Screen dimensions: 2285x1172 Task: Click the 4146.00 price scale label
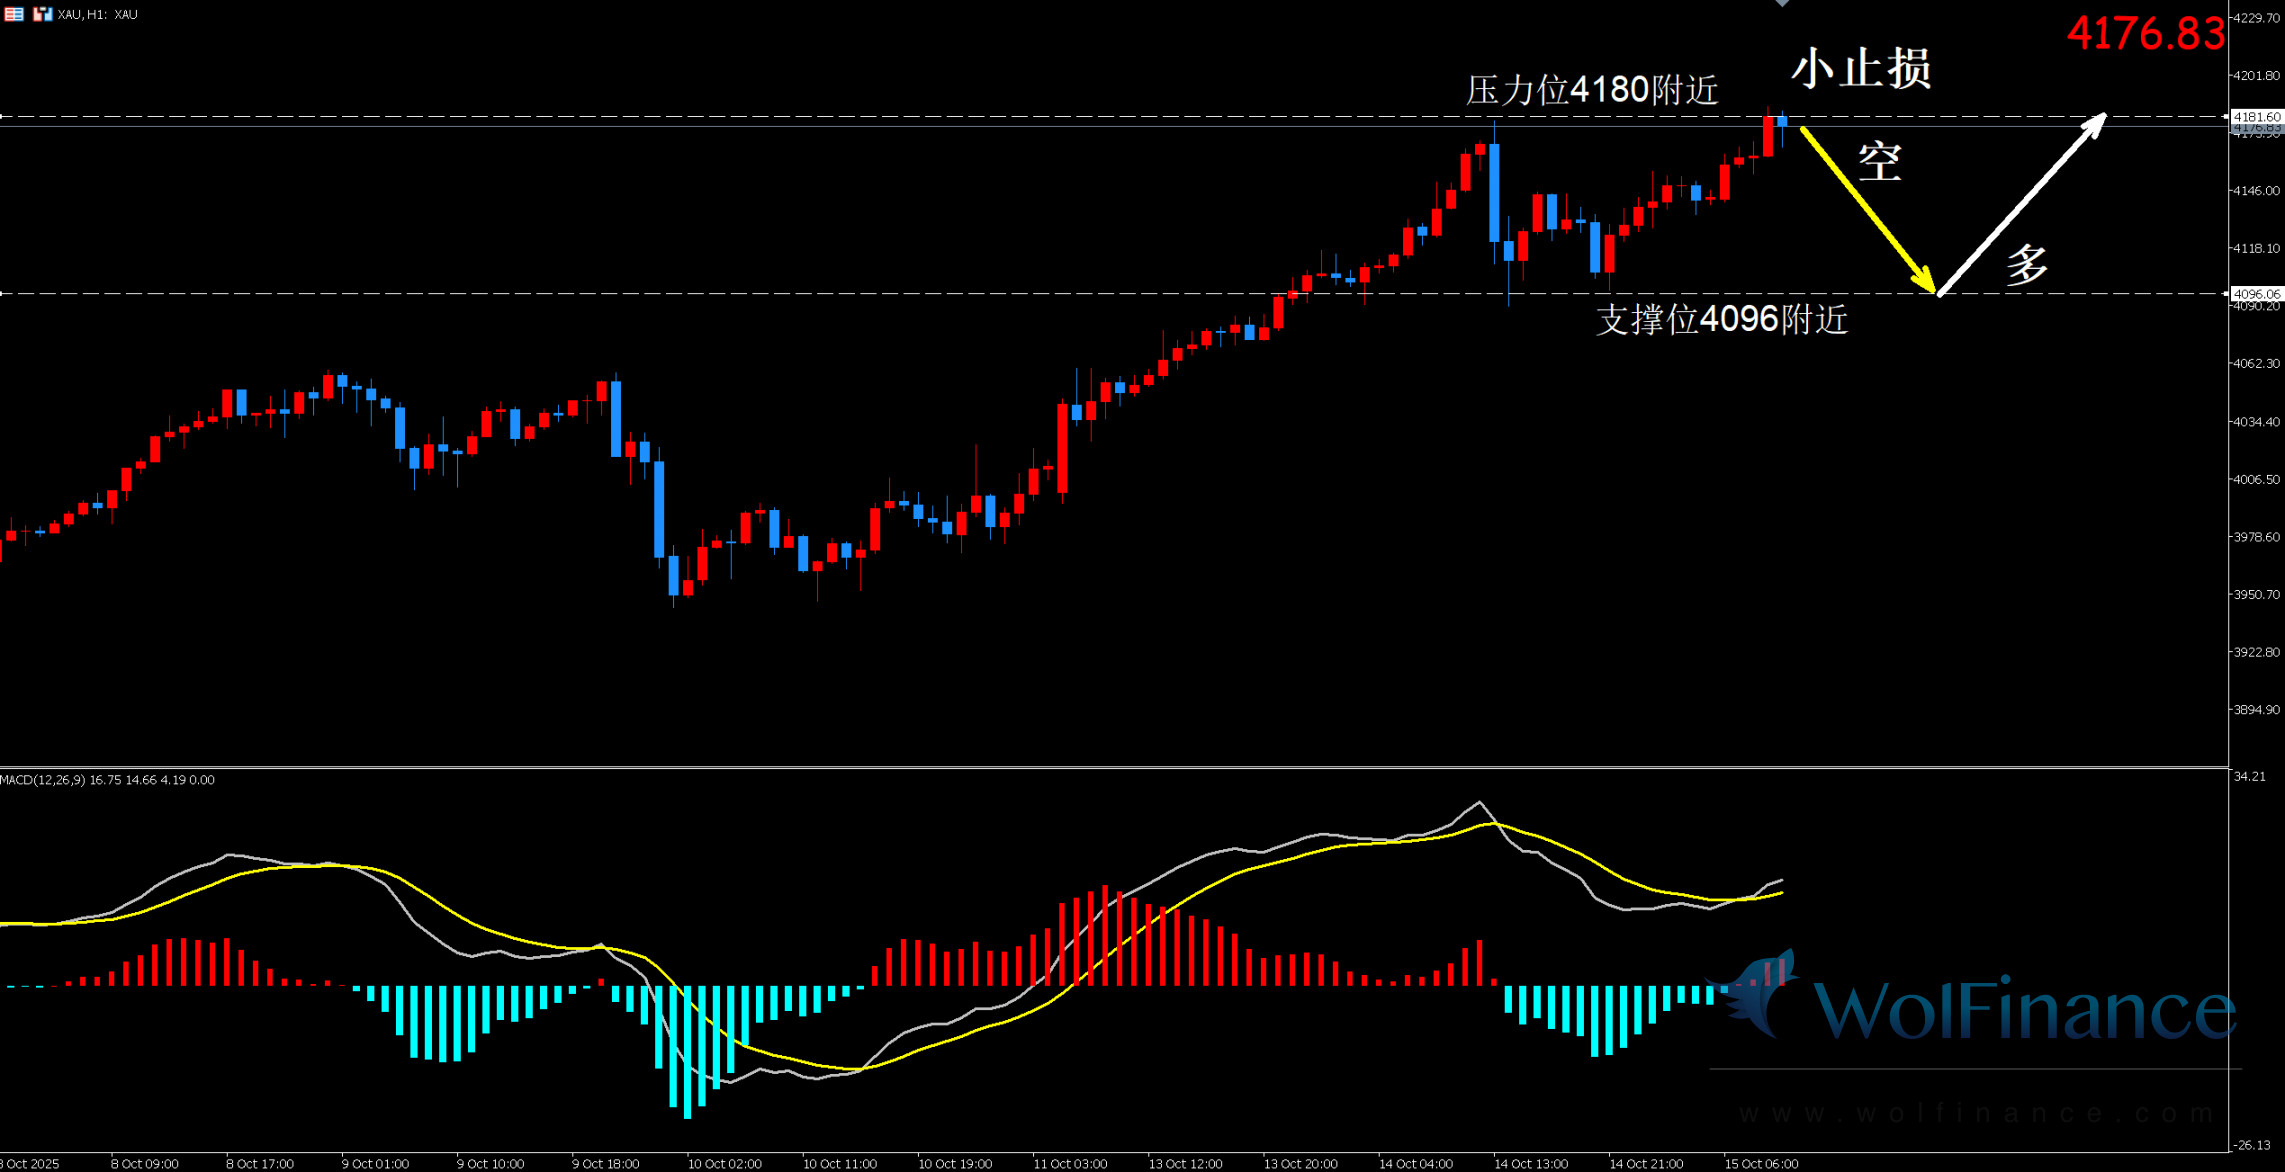(2257, 191)
